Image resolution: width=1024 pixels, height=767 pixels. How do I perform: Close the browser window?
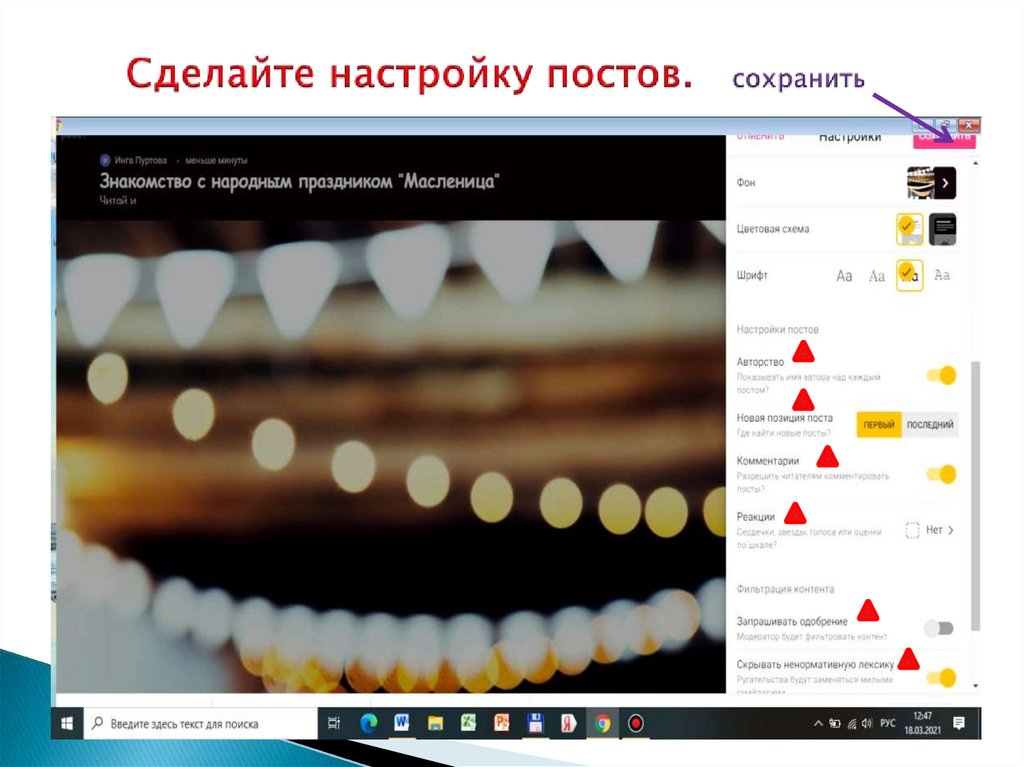coord(968,124)
